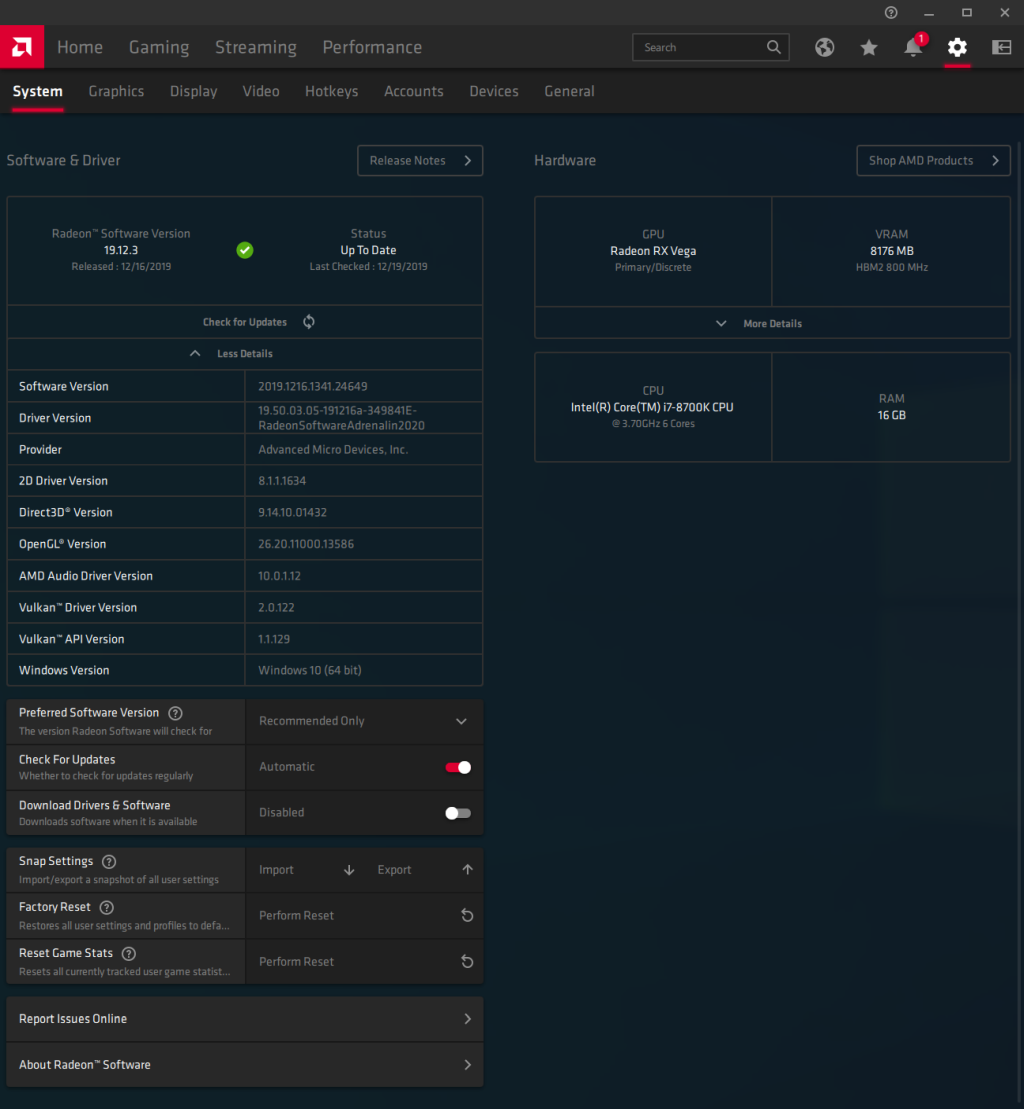Click the settings gear icon
Viewport: 1024px width, 1109px height.
(x=957, y=47)
